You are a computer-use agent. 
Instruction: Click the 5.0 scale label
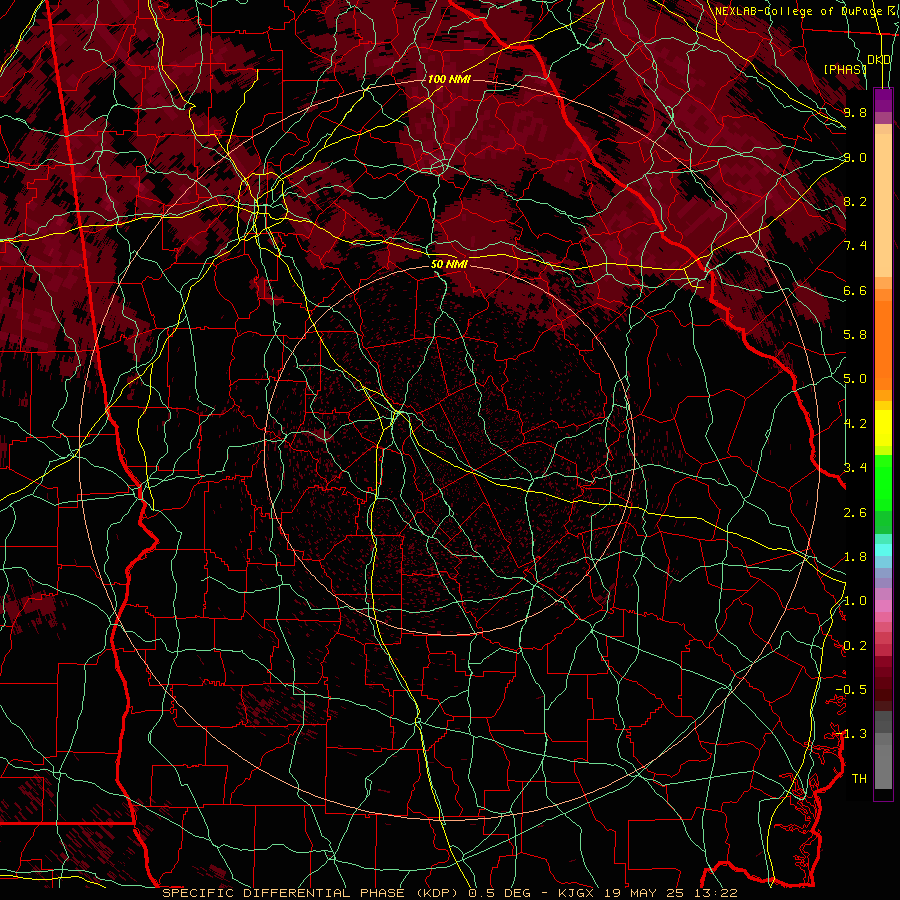coord(855,379)
